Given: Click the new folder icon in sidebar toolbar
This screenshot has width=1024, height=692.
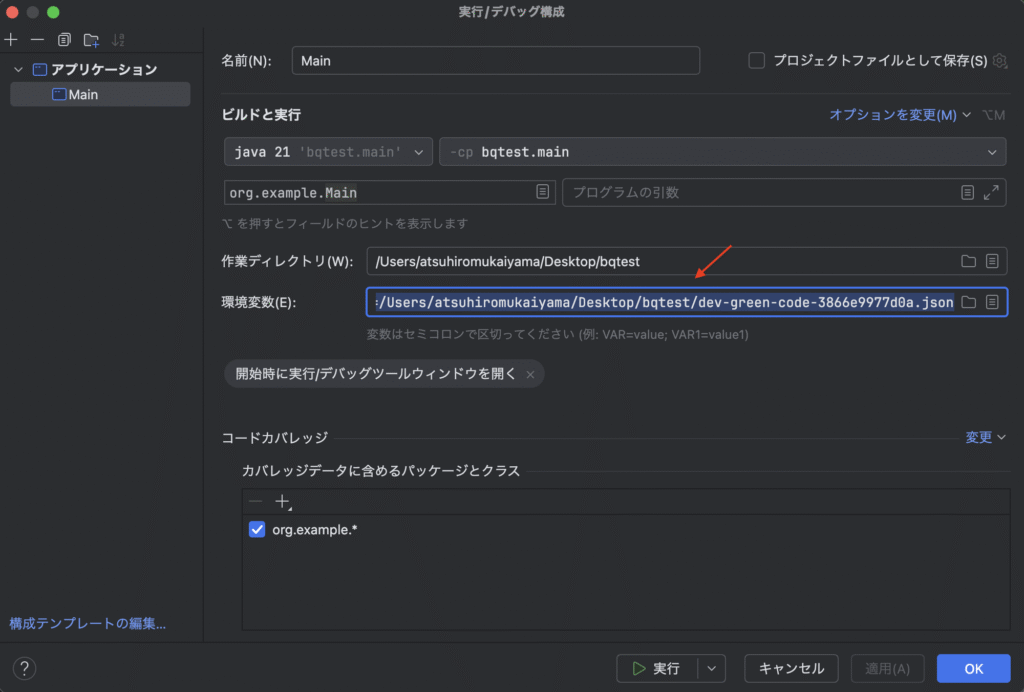Looking at the screenshot, I should pos(91,40).
